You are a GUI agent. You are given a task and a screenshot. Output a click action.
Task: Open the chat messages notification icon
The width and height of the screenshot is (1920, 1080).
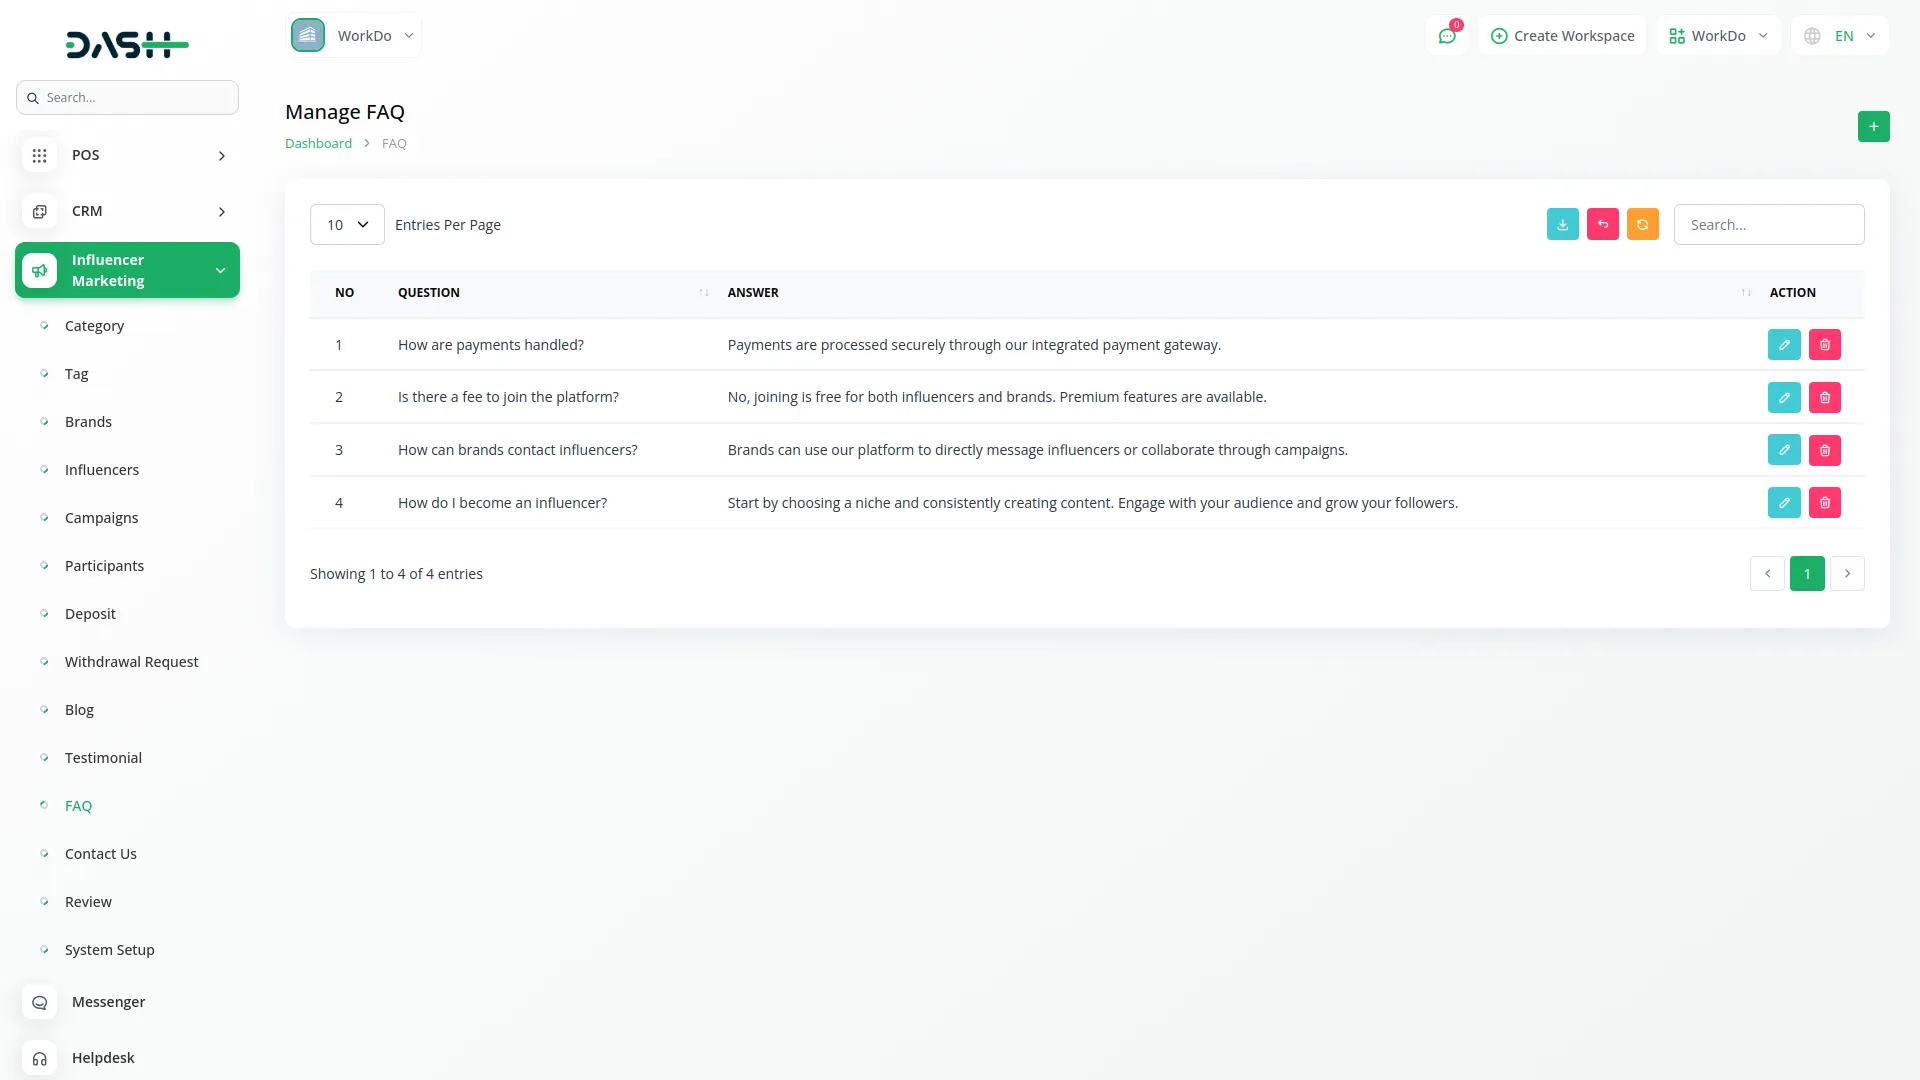[x=1446, y=36]
